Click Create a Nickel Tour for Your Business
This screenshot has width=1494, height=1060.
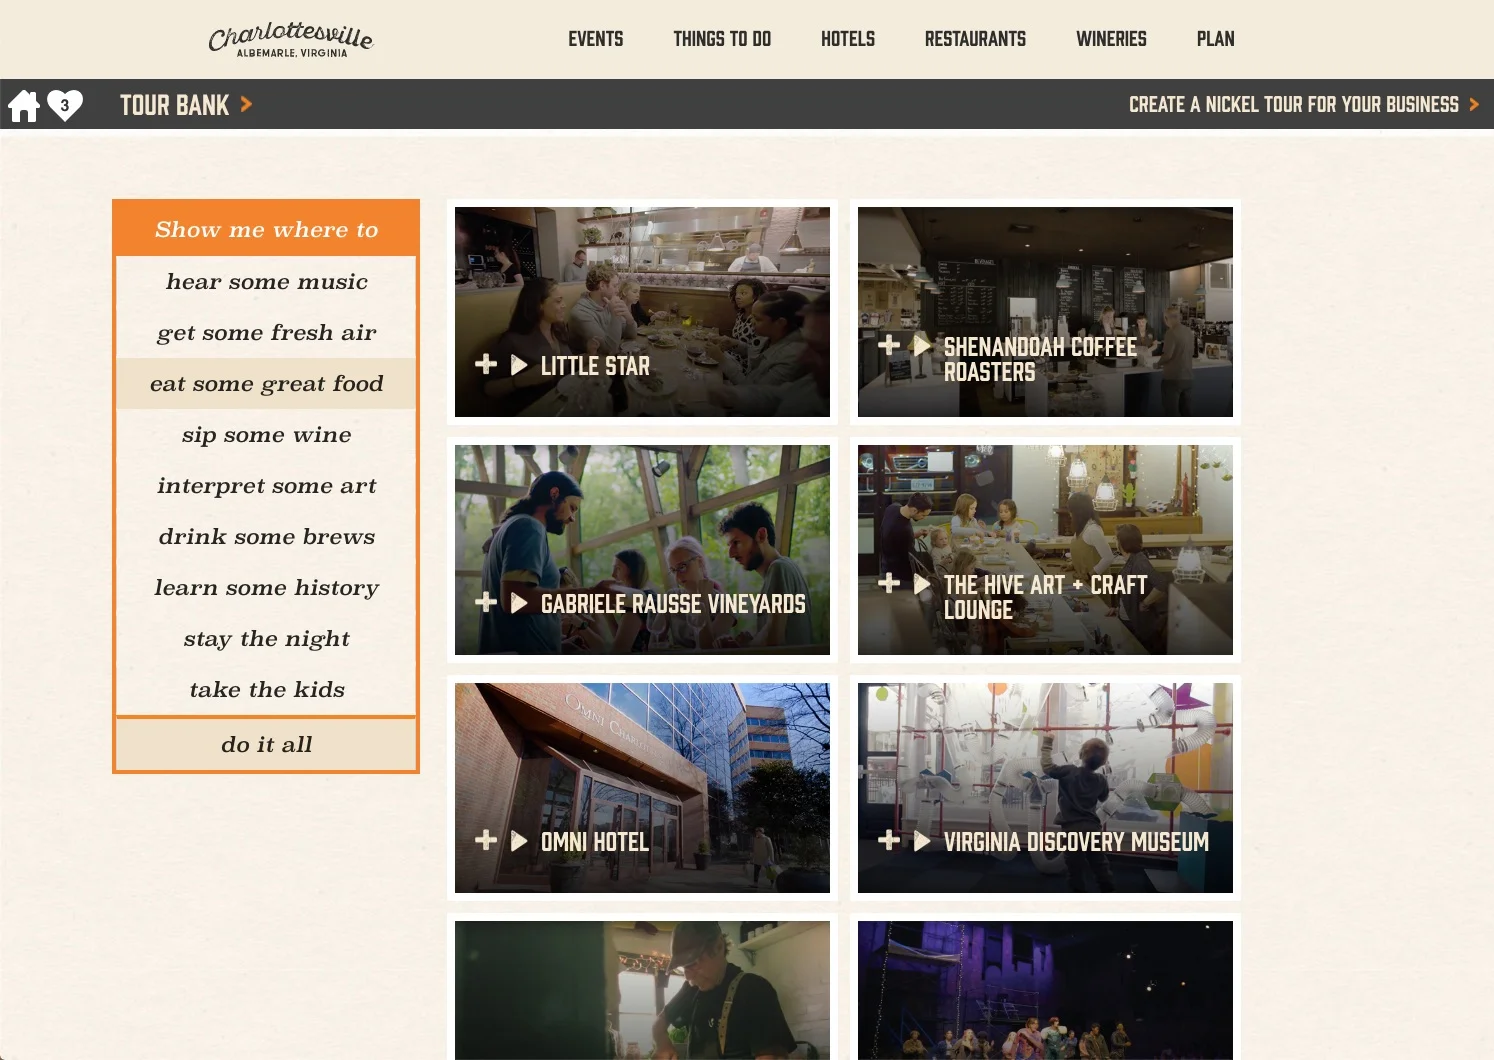[1294, 105]
